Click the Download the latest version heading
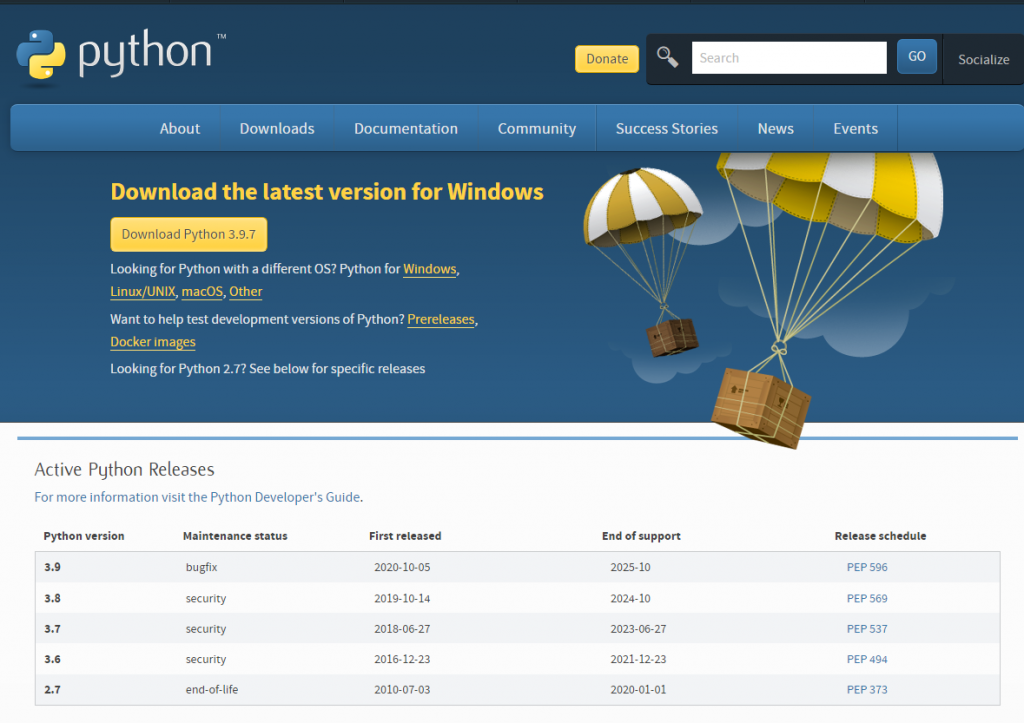Image resolution: width=1024 pixels, height=723 pixels. [x=327, y=192]
